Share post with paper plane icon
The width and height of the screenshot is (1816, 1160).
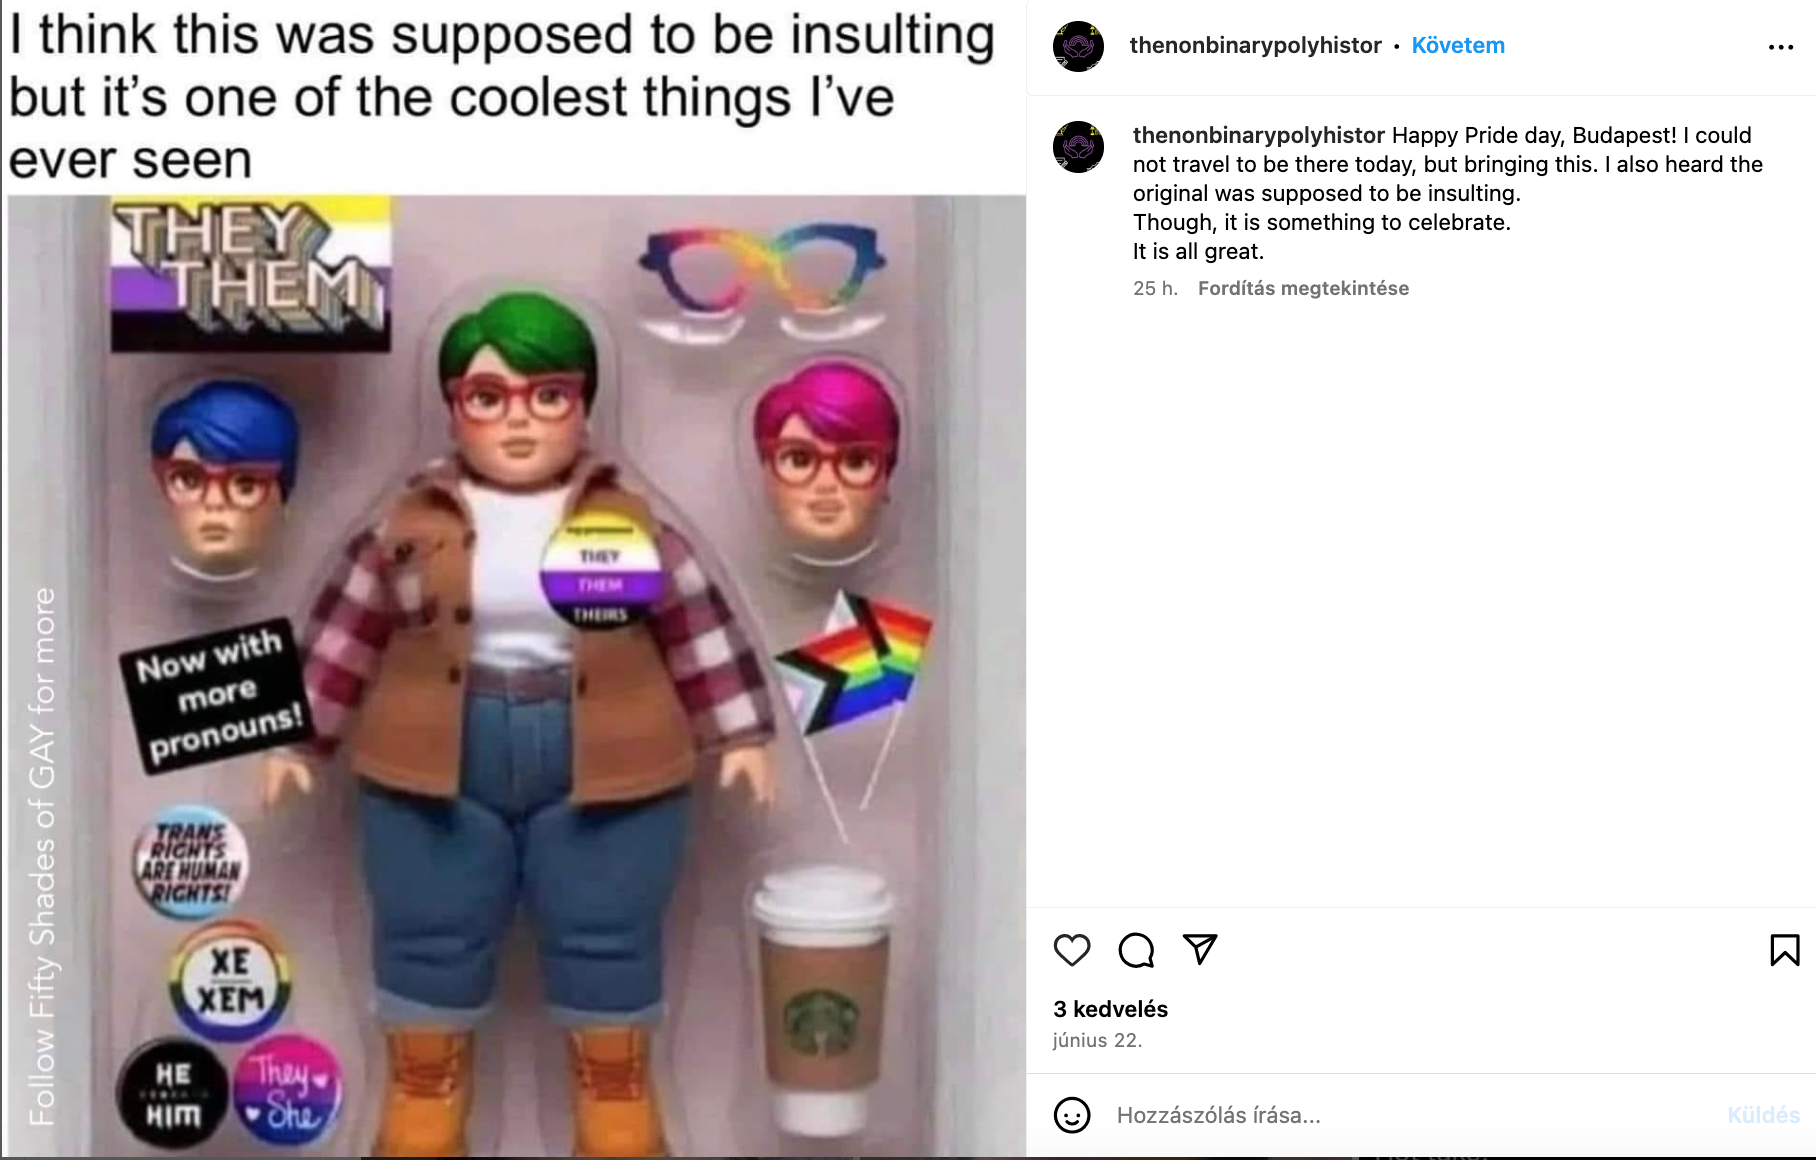coord(1200,949)
